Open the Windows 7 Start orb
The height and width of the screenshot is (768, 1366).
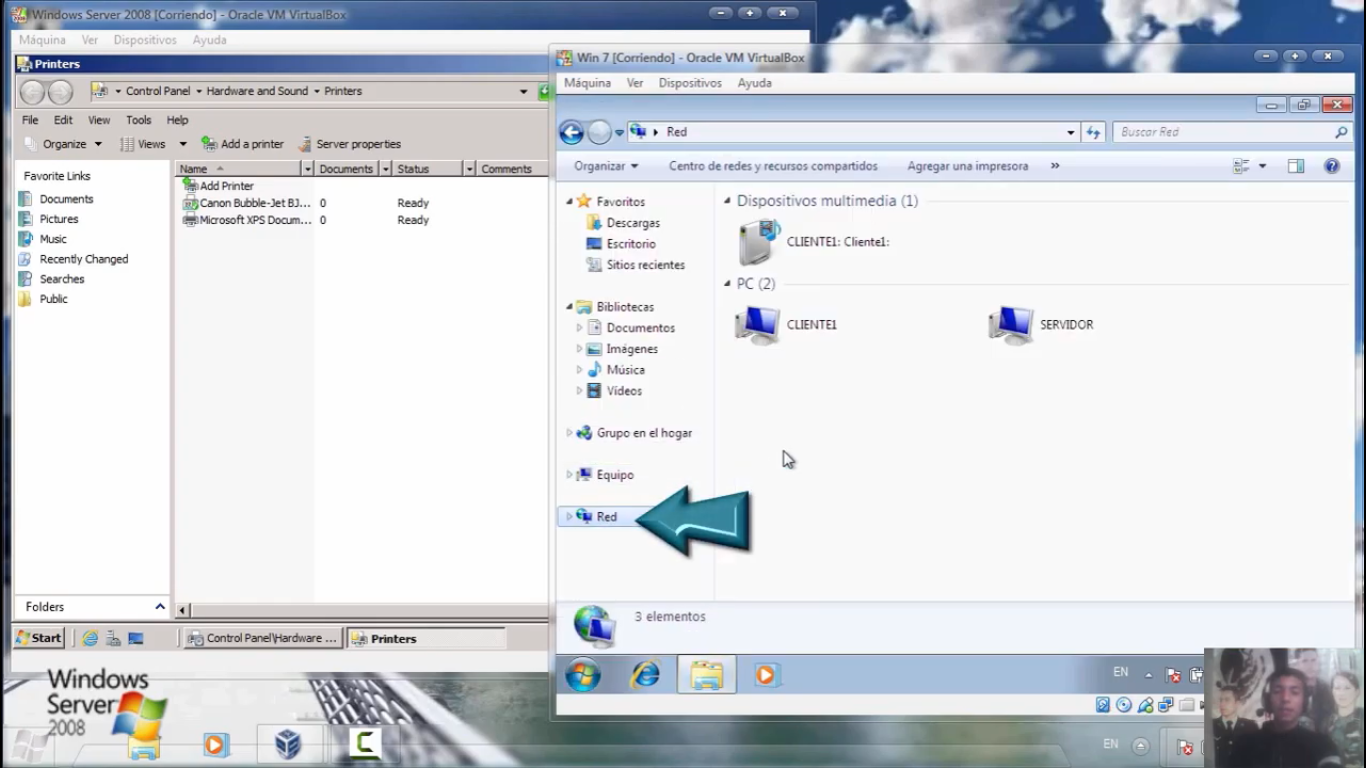(583, 676)
